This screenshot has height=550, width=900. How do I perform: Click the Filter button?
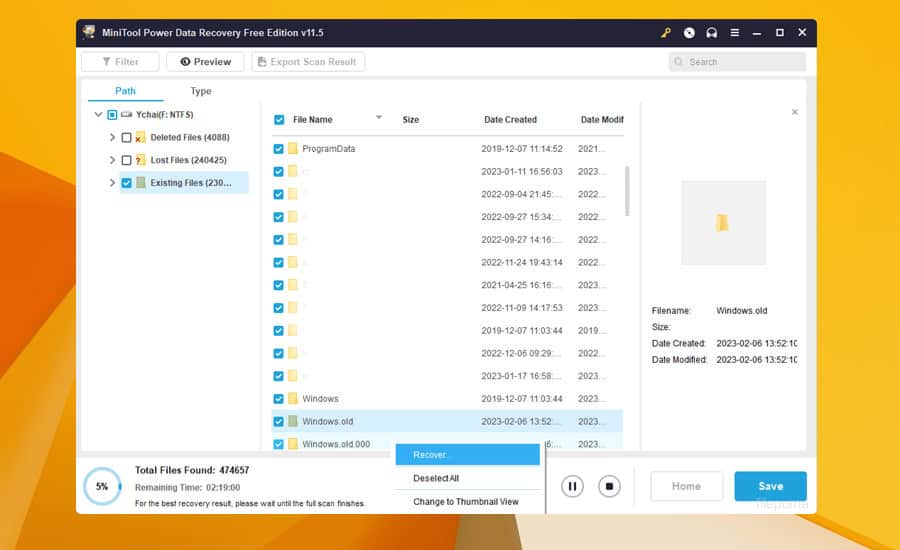pos(120,61)
